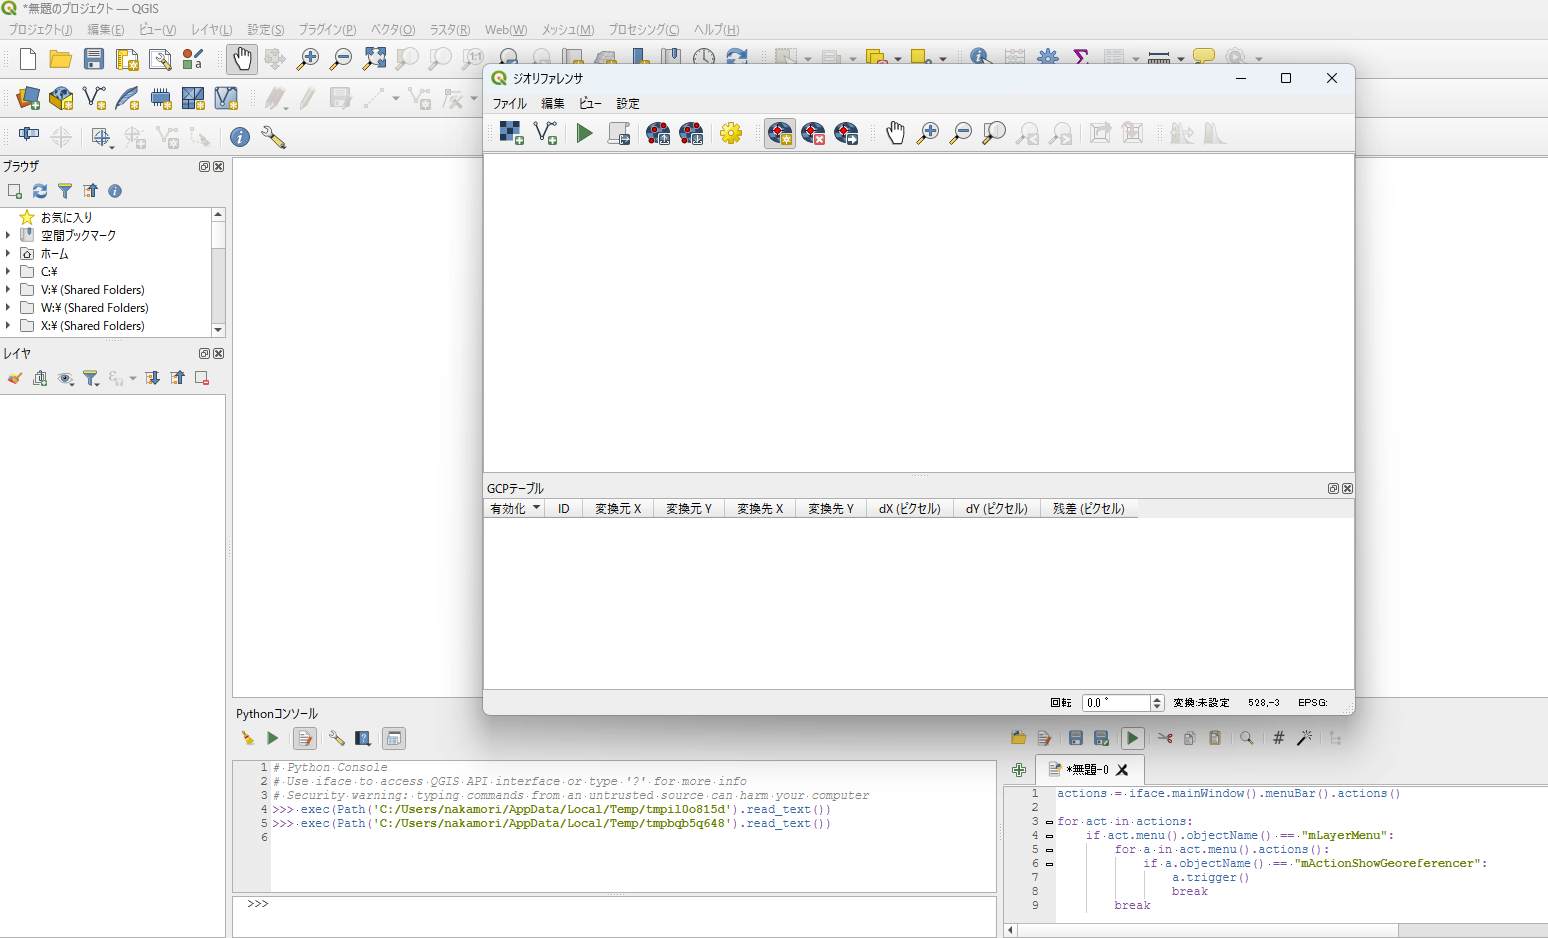Expand the C:¥ folder in the Browser
This screenshot has height=938, width=1548.
tap(9, 271)
